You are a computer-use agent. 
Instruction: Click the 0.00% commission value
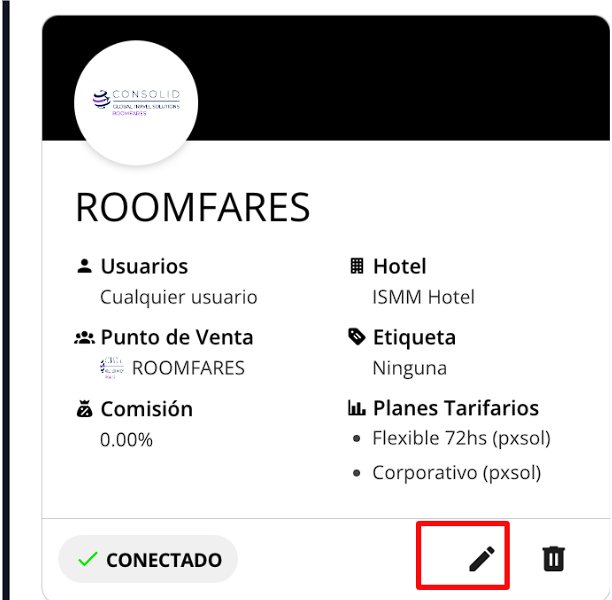tap(126, 439)
